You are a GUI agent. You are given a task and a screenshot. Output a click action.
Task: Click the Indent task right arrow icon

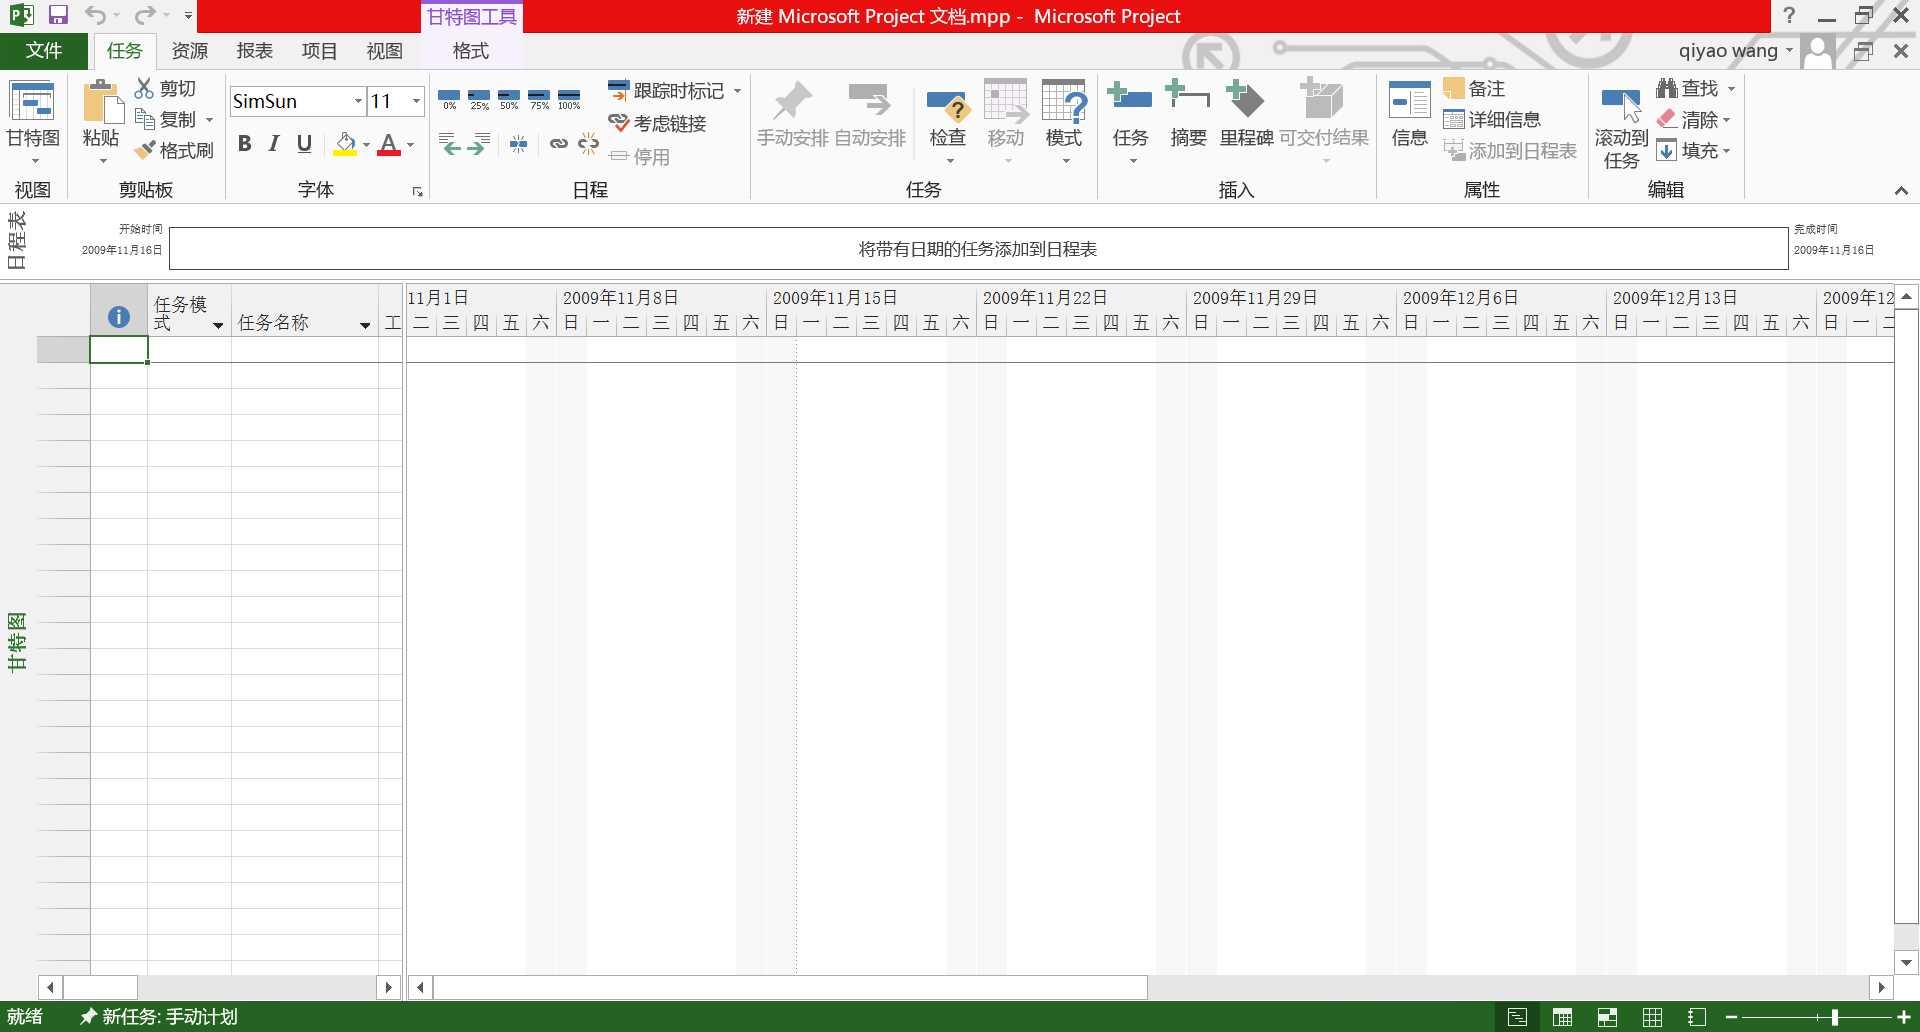point(479,144)
